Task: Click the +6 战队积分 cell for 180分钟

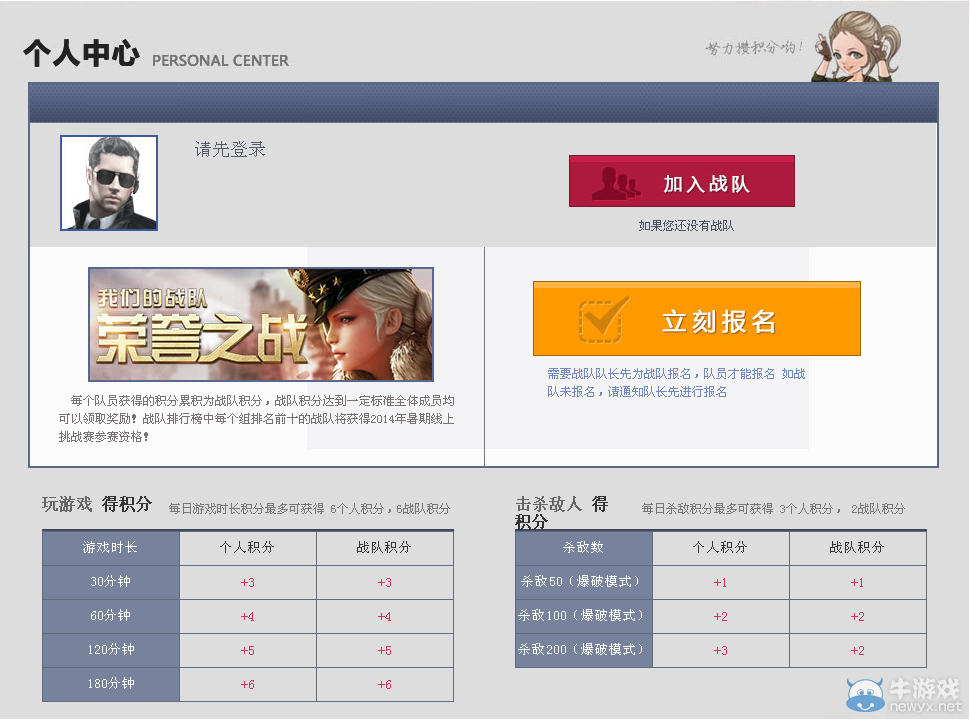Action: click(x=385, y=684)
